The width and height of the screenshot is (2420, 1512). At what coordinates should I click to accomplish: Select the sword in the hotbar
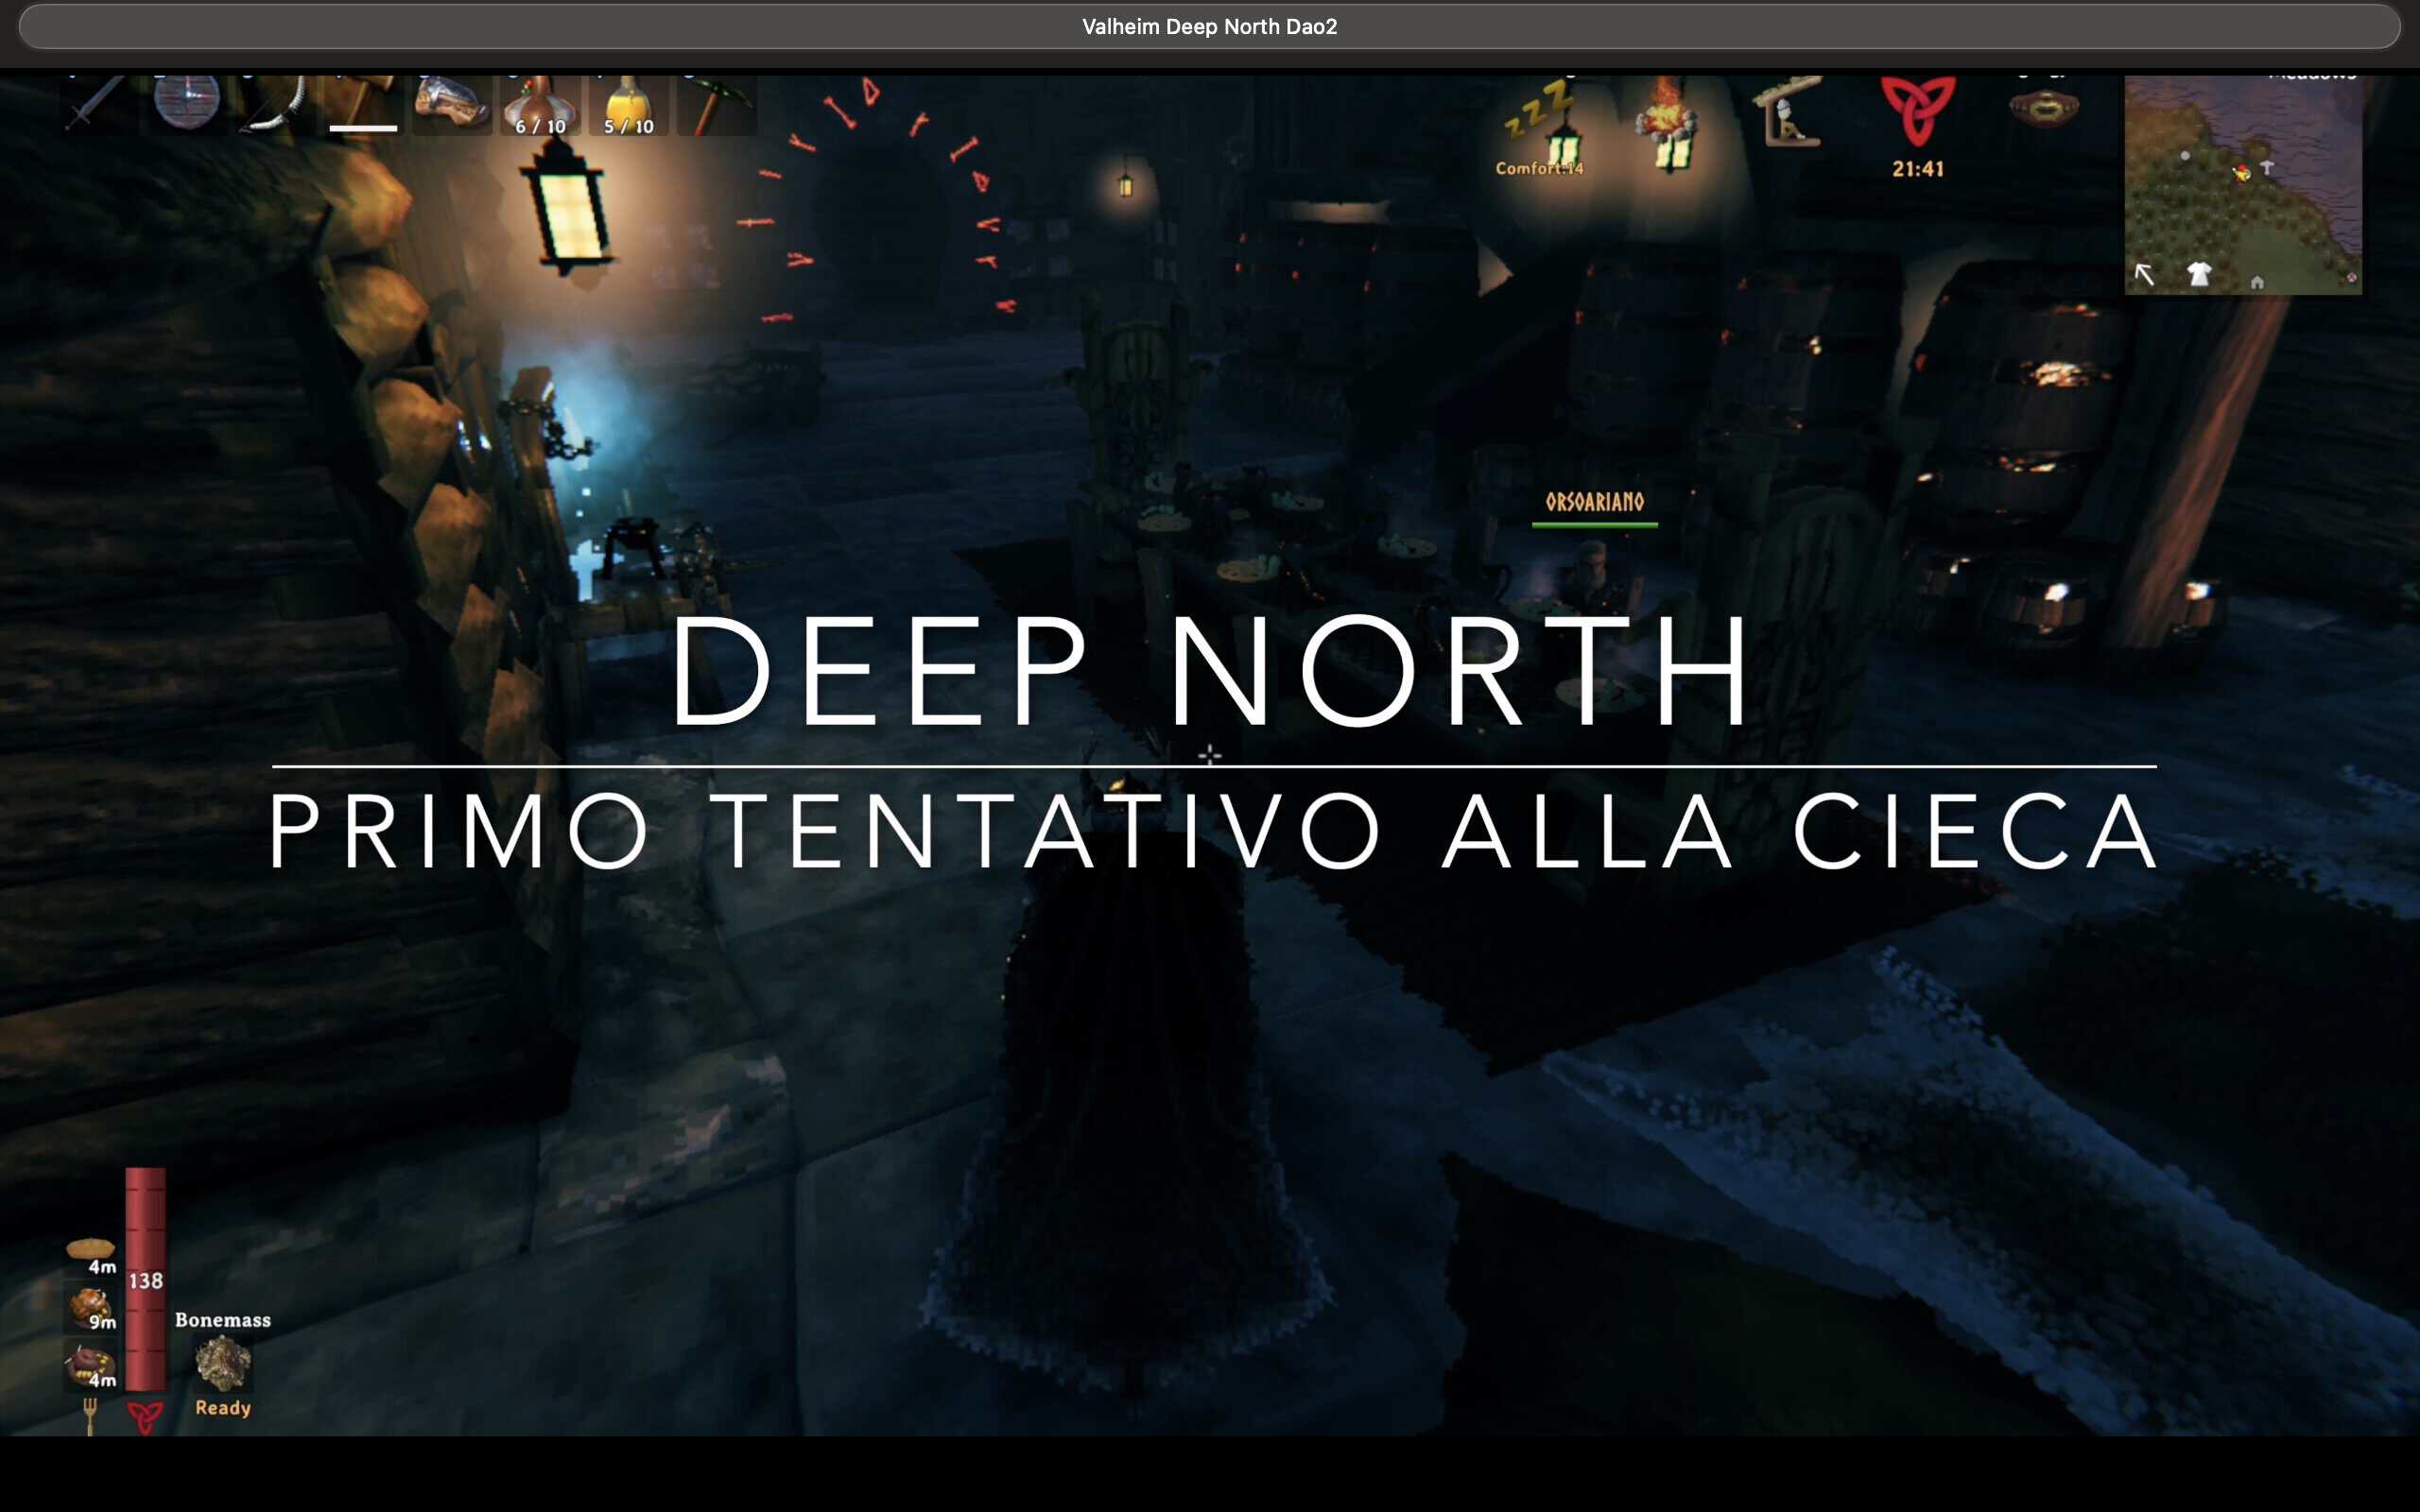97,103
